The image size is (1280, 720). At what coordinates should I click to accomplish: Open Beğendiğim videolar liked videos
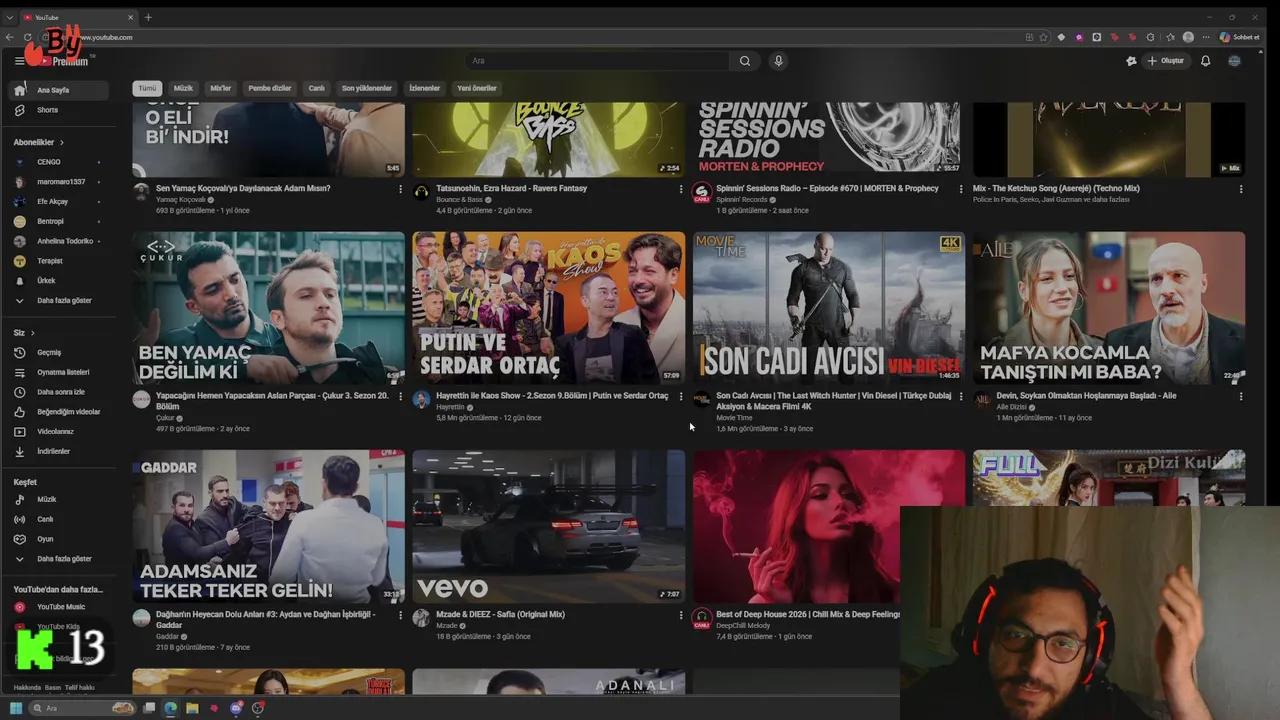click(60, 412)
